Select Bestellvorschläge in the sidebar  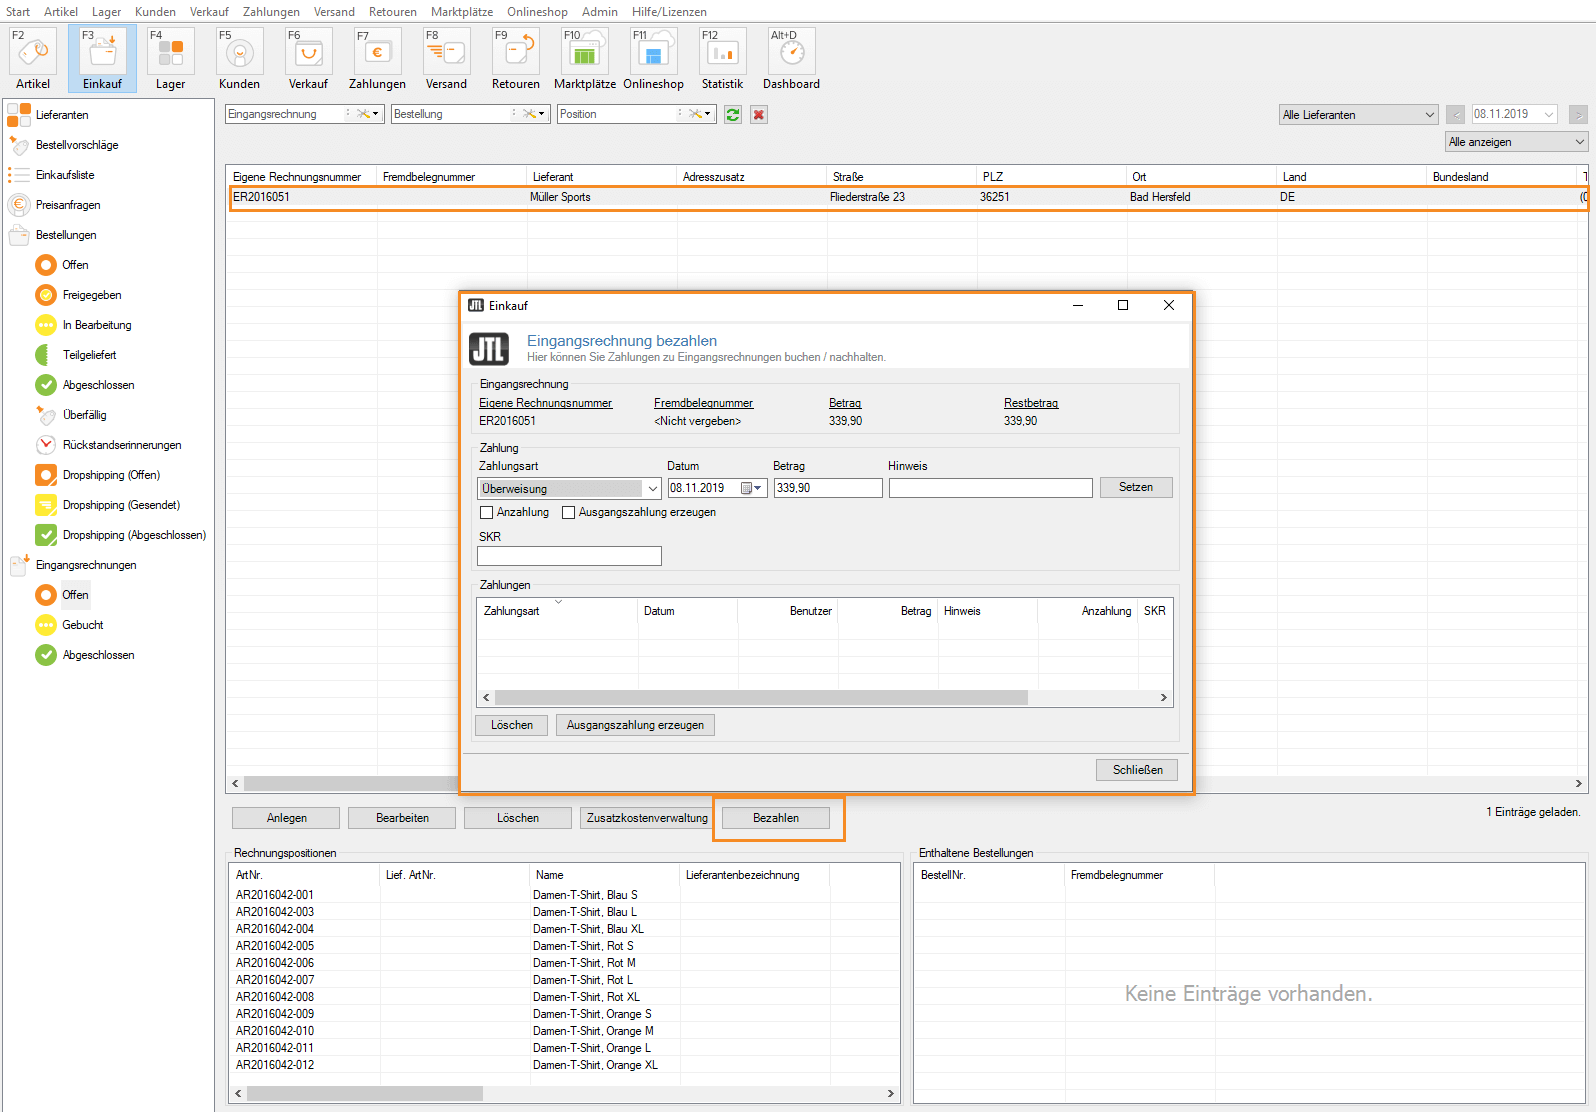tap(77, 145)
